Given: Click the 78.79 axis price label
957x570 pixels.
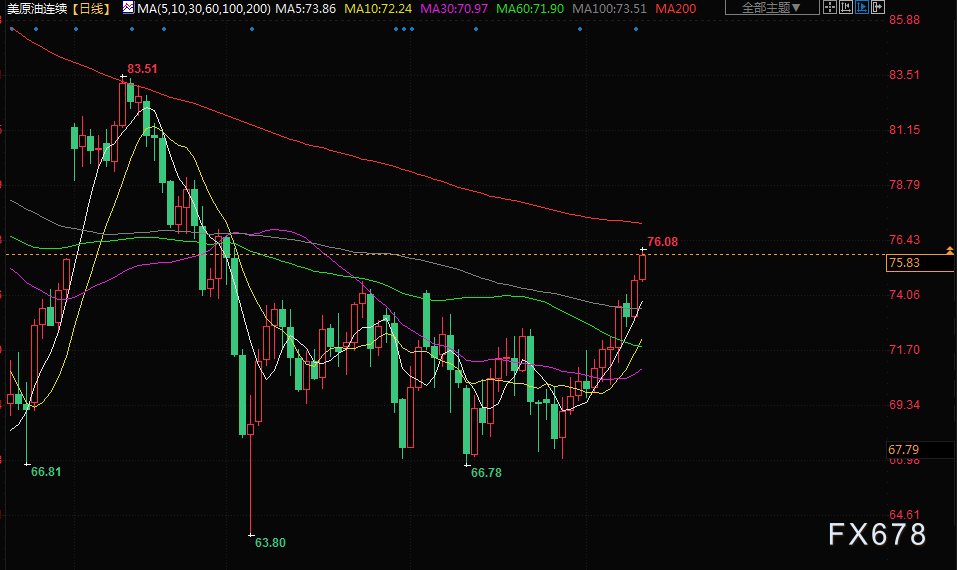Looking at the screenshot, I should (x=905, y=185).
